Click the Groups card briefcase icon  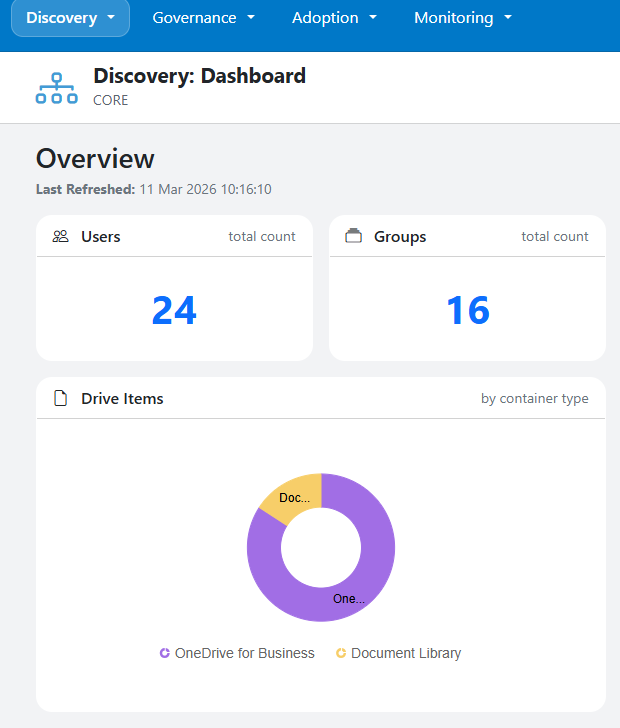353,237
